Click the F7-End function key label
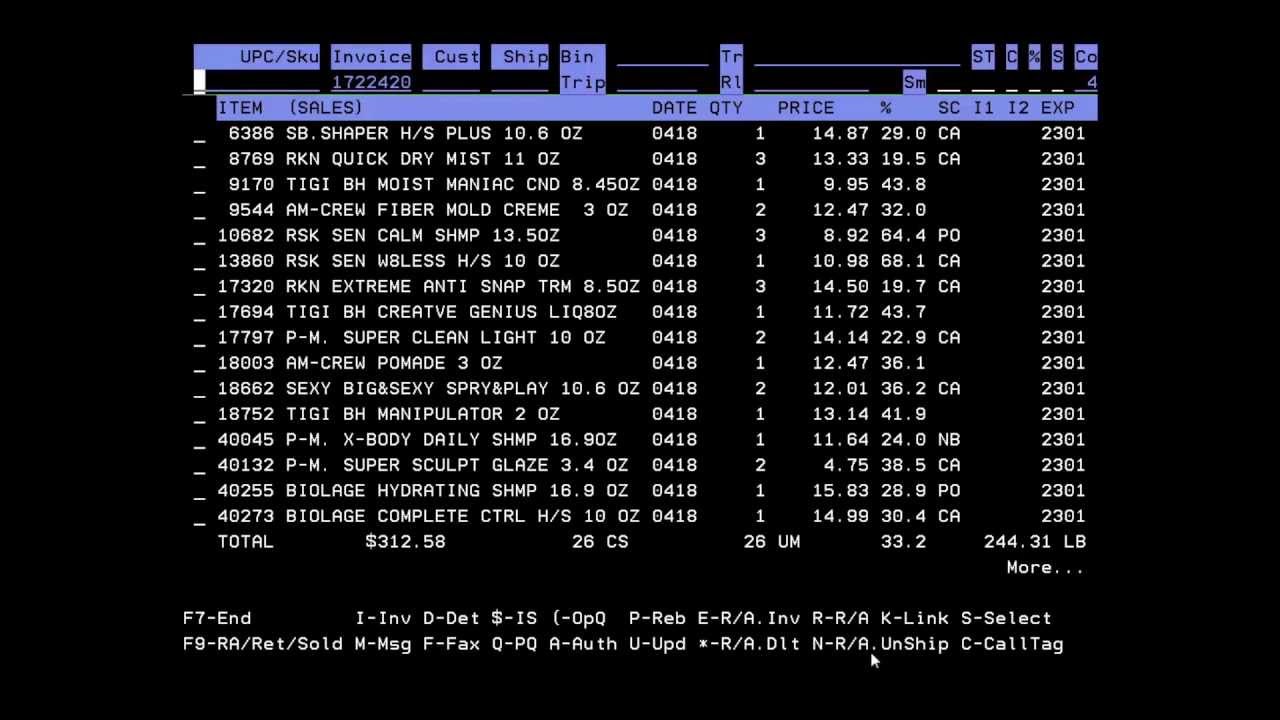1280x720 pixels. 217,619
